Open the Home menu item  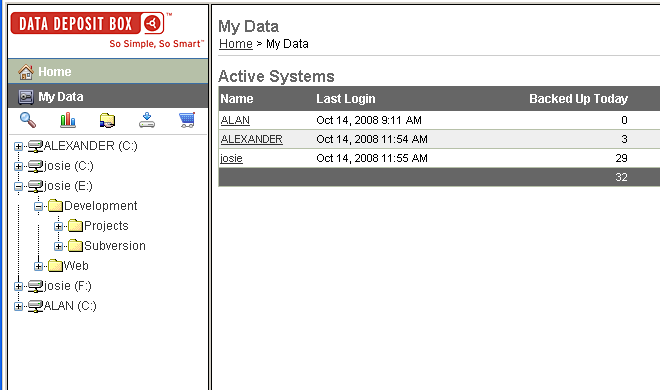[108, 71]
